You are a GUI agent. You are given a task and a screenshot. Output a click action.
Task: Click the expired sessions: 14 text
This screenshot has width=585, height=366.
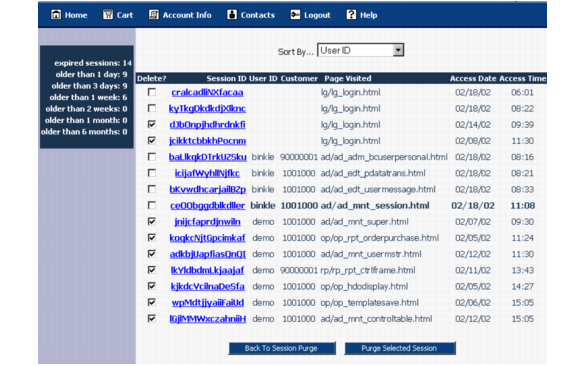[x=93, y=63]
